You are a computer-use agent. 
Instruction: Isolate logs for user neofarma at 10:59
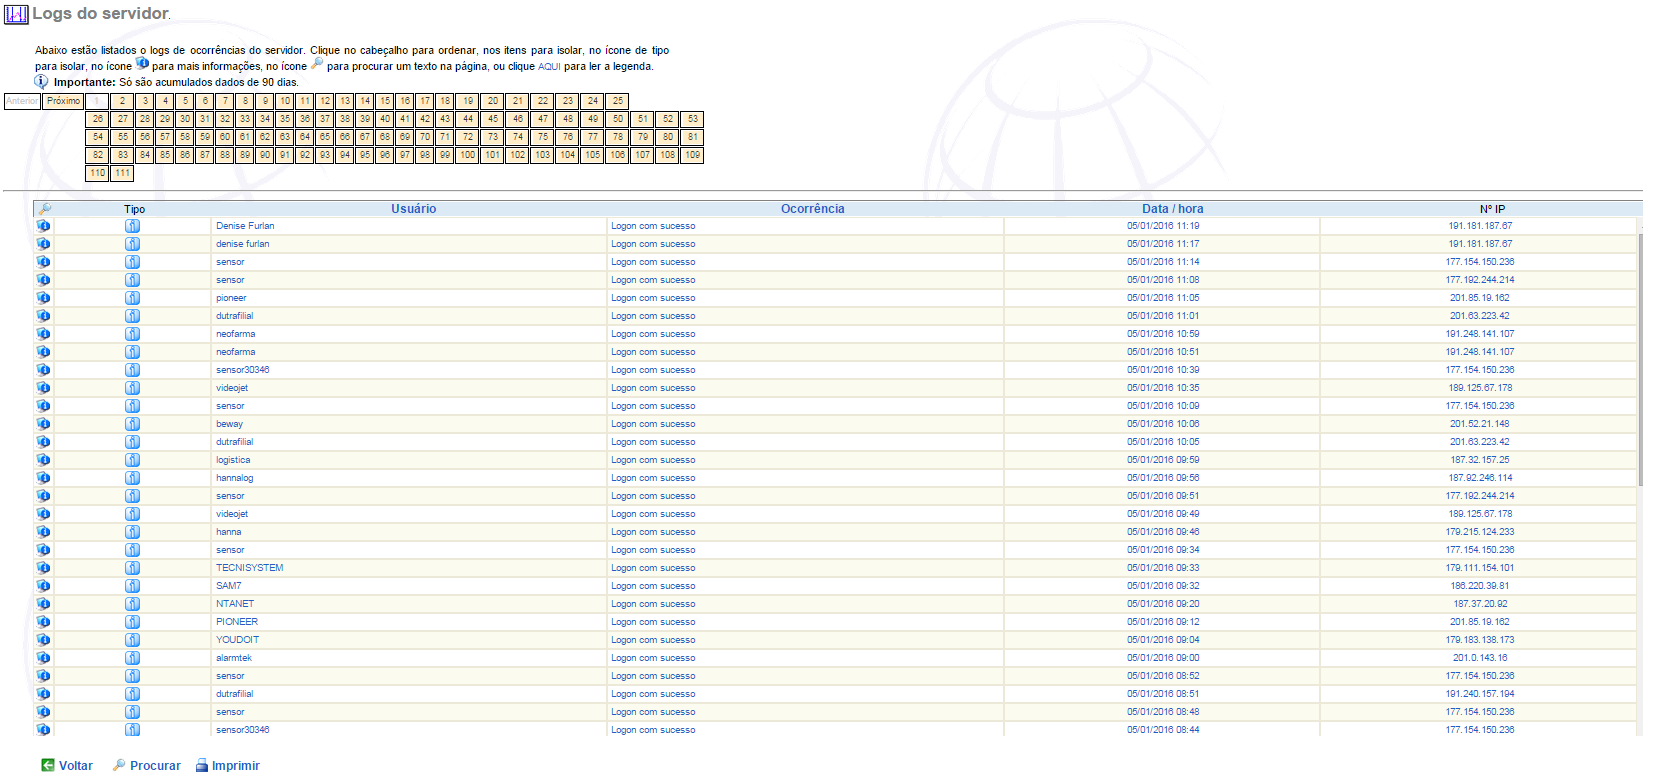235,334
